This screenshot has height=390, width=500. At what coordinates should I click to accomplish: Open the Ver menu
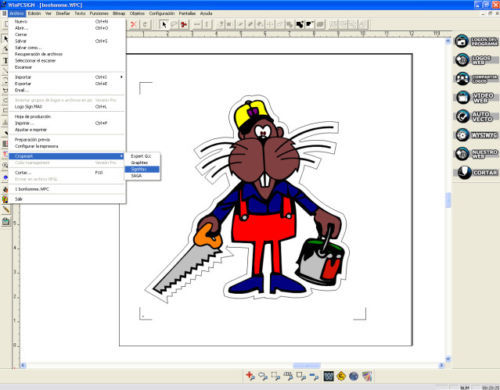48,13
